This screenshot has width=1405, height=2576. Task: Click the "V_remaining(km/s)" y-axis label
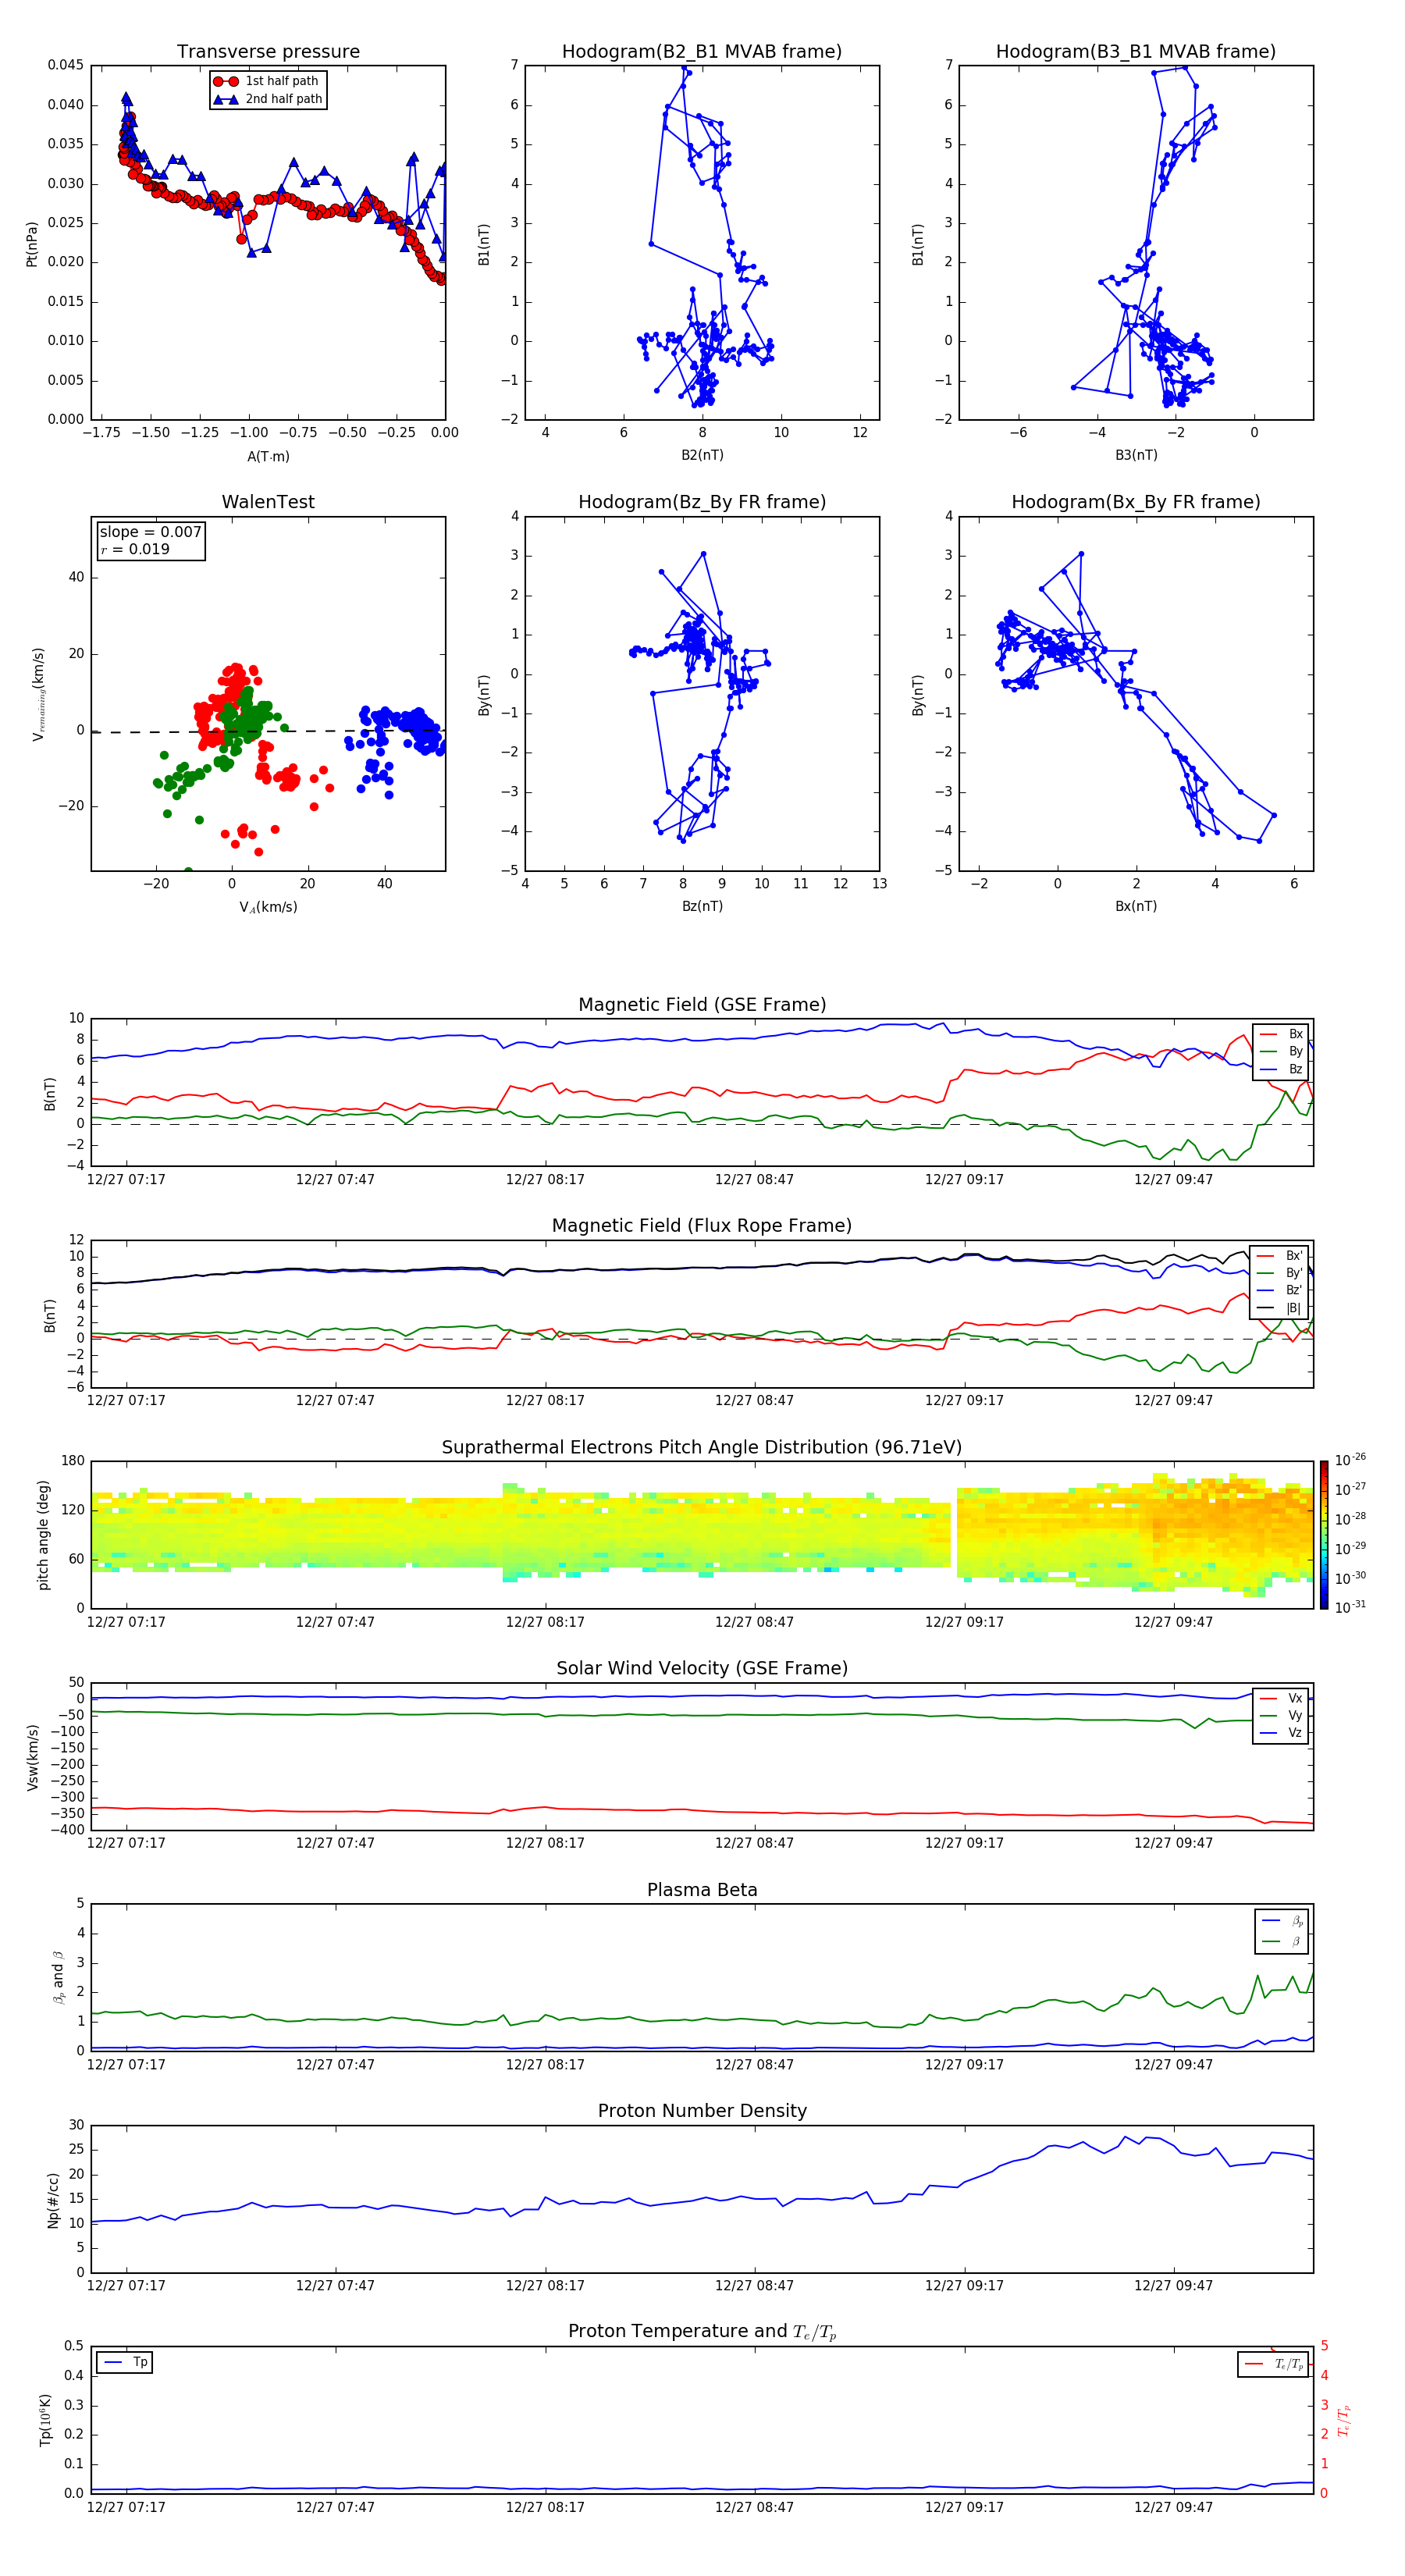39,694
